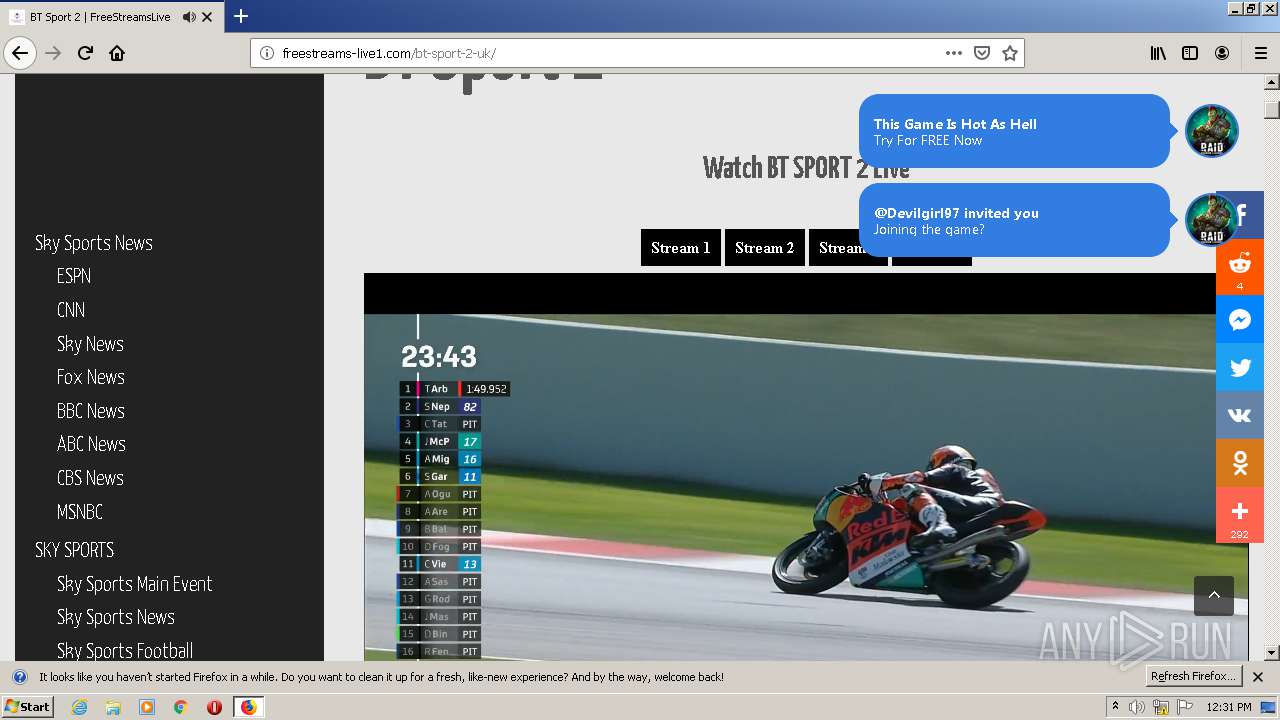Open the Library bookmarks panel

pyautogui.click(x=1158, y=53)
